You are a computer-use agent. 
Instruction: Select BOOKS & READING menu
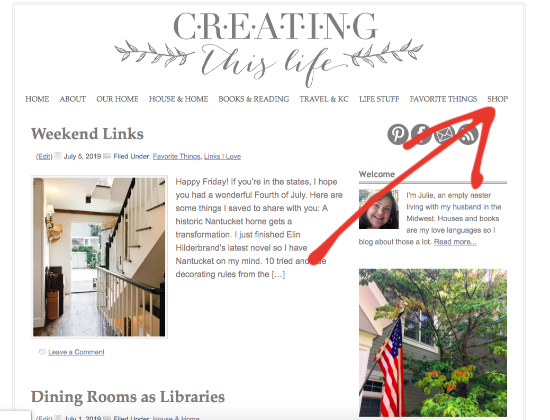coord(254,99)
